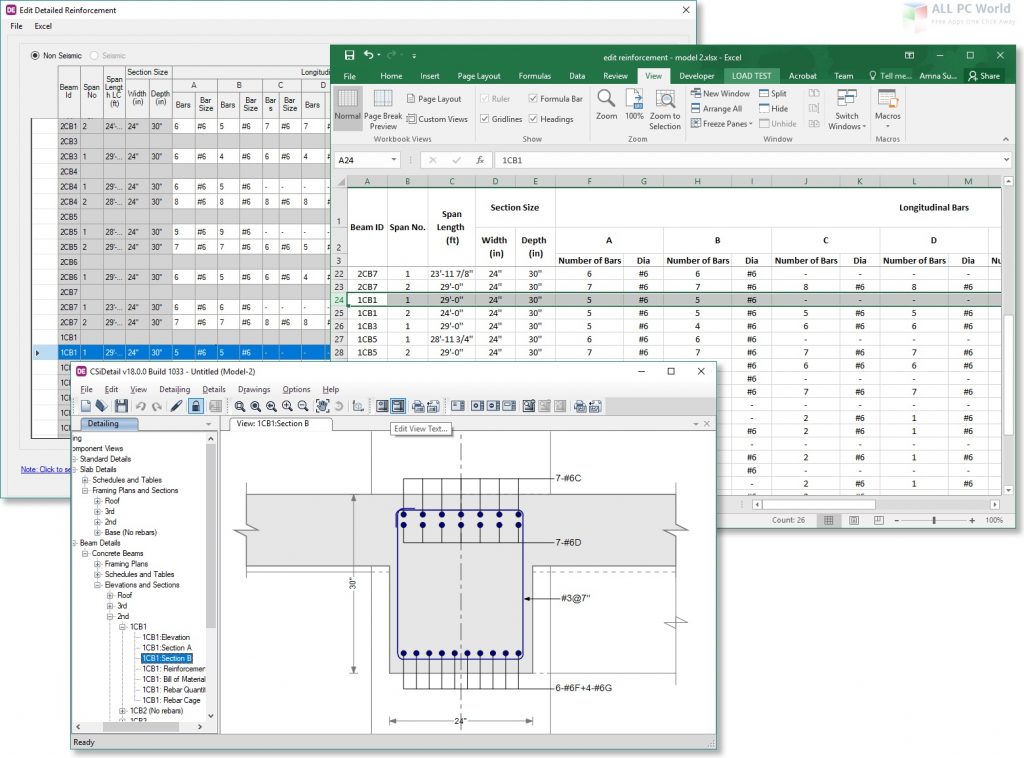
Task: Click the Tell me search box in Excel
Action: 890,76
